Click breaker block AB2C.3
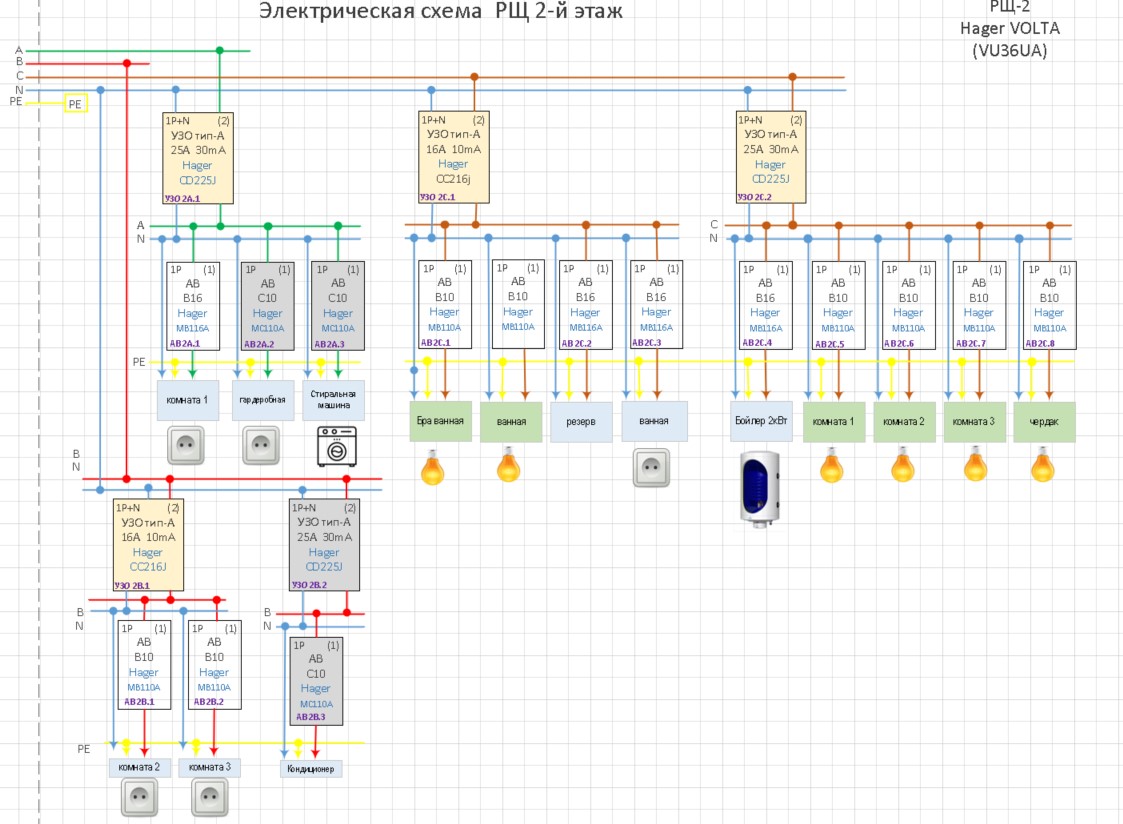 click(x=656, y=304)
